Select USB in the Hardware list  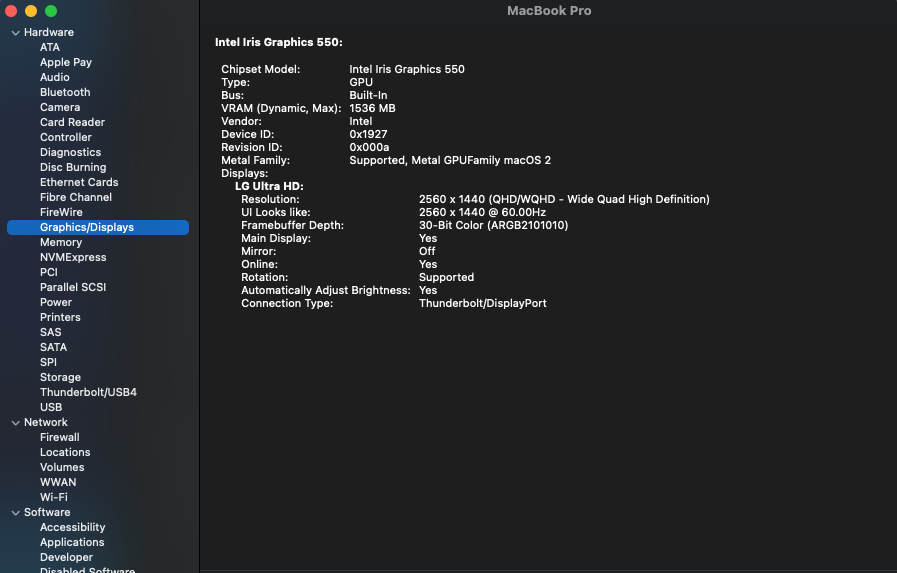tap(51, 407)
